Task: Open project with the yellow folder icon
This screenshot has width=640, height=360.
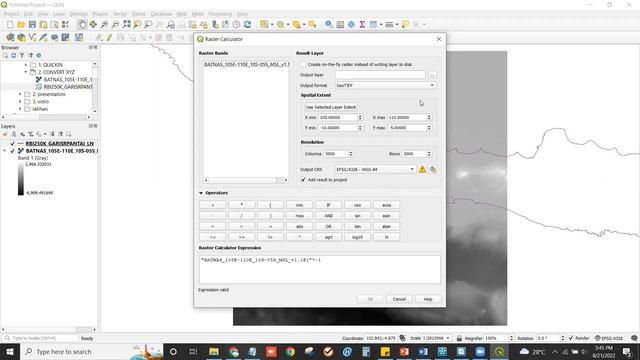Action: point(21,24)
